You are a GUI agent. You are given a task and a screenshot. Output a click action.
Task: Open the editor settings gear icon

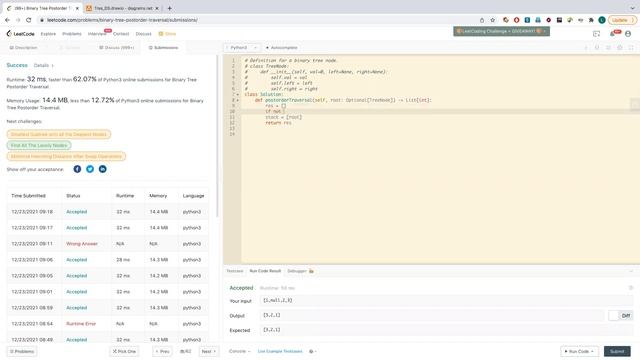click(620, 48)
